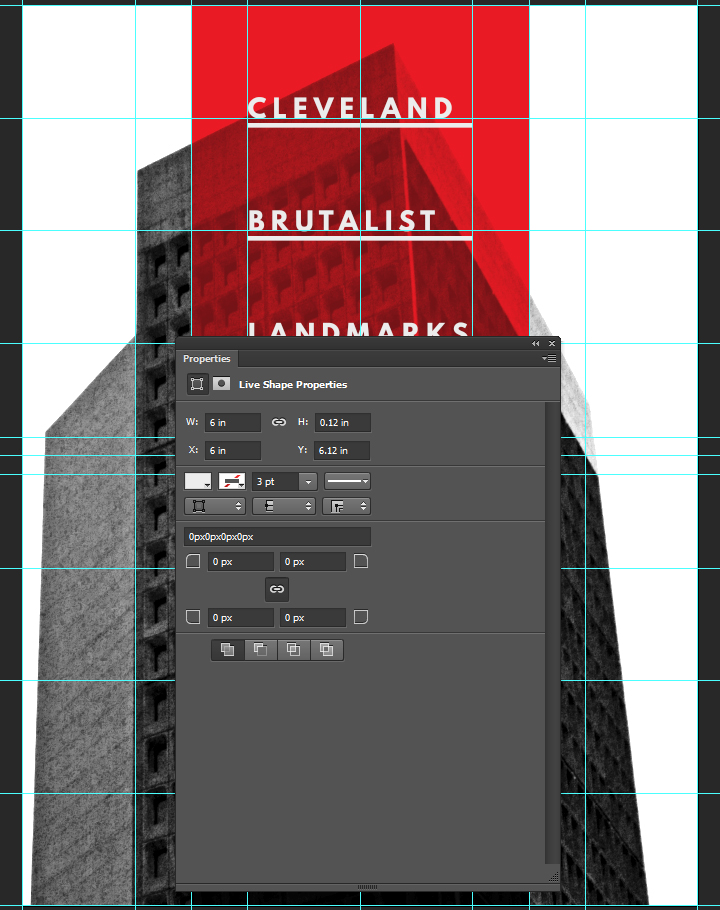Select the Intersect Shape Areas icon
720x910 pixels.
294,650
